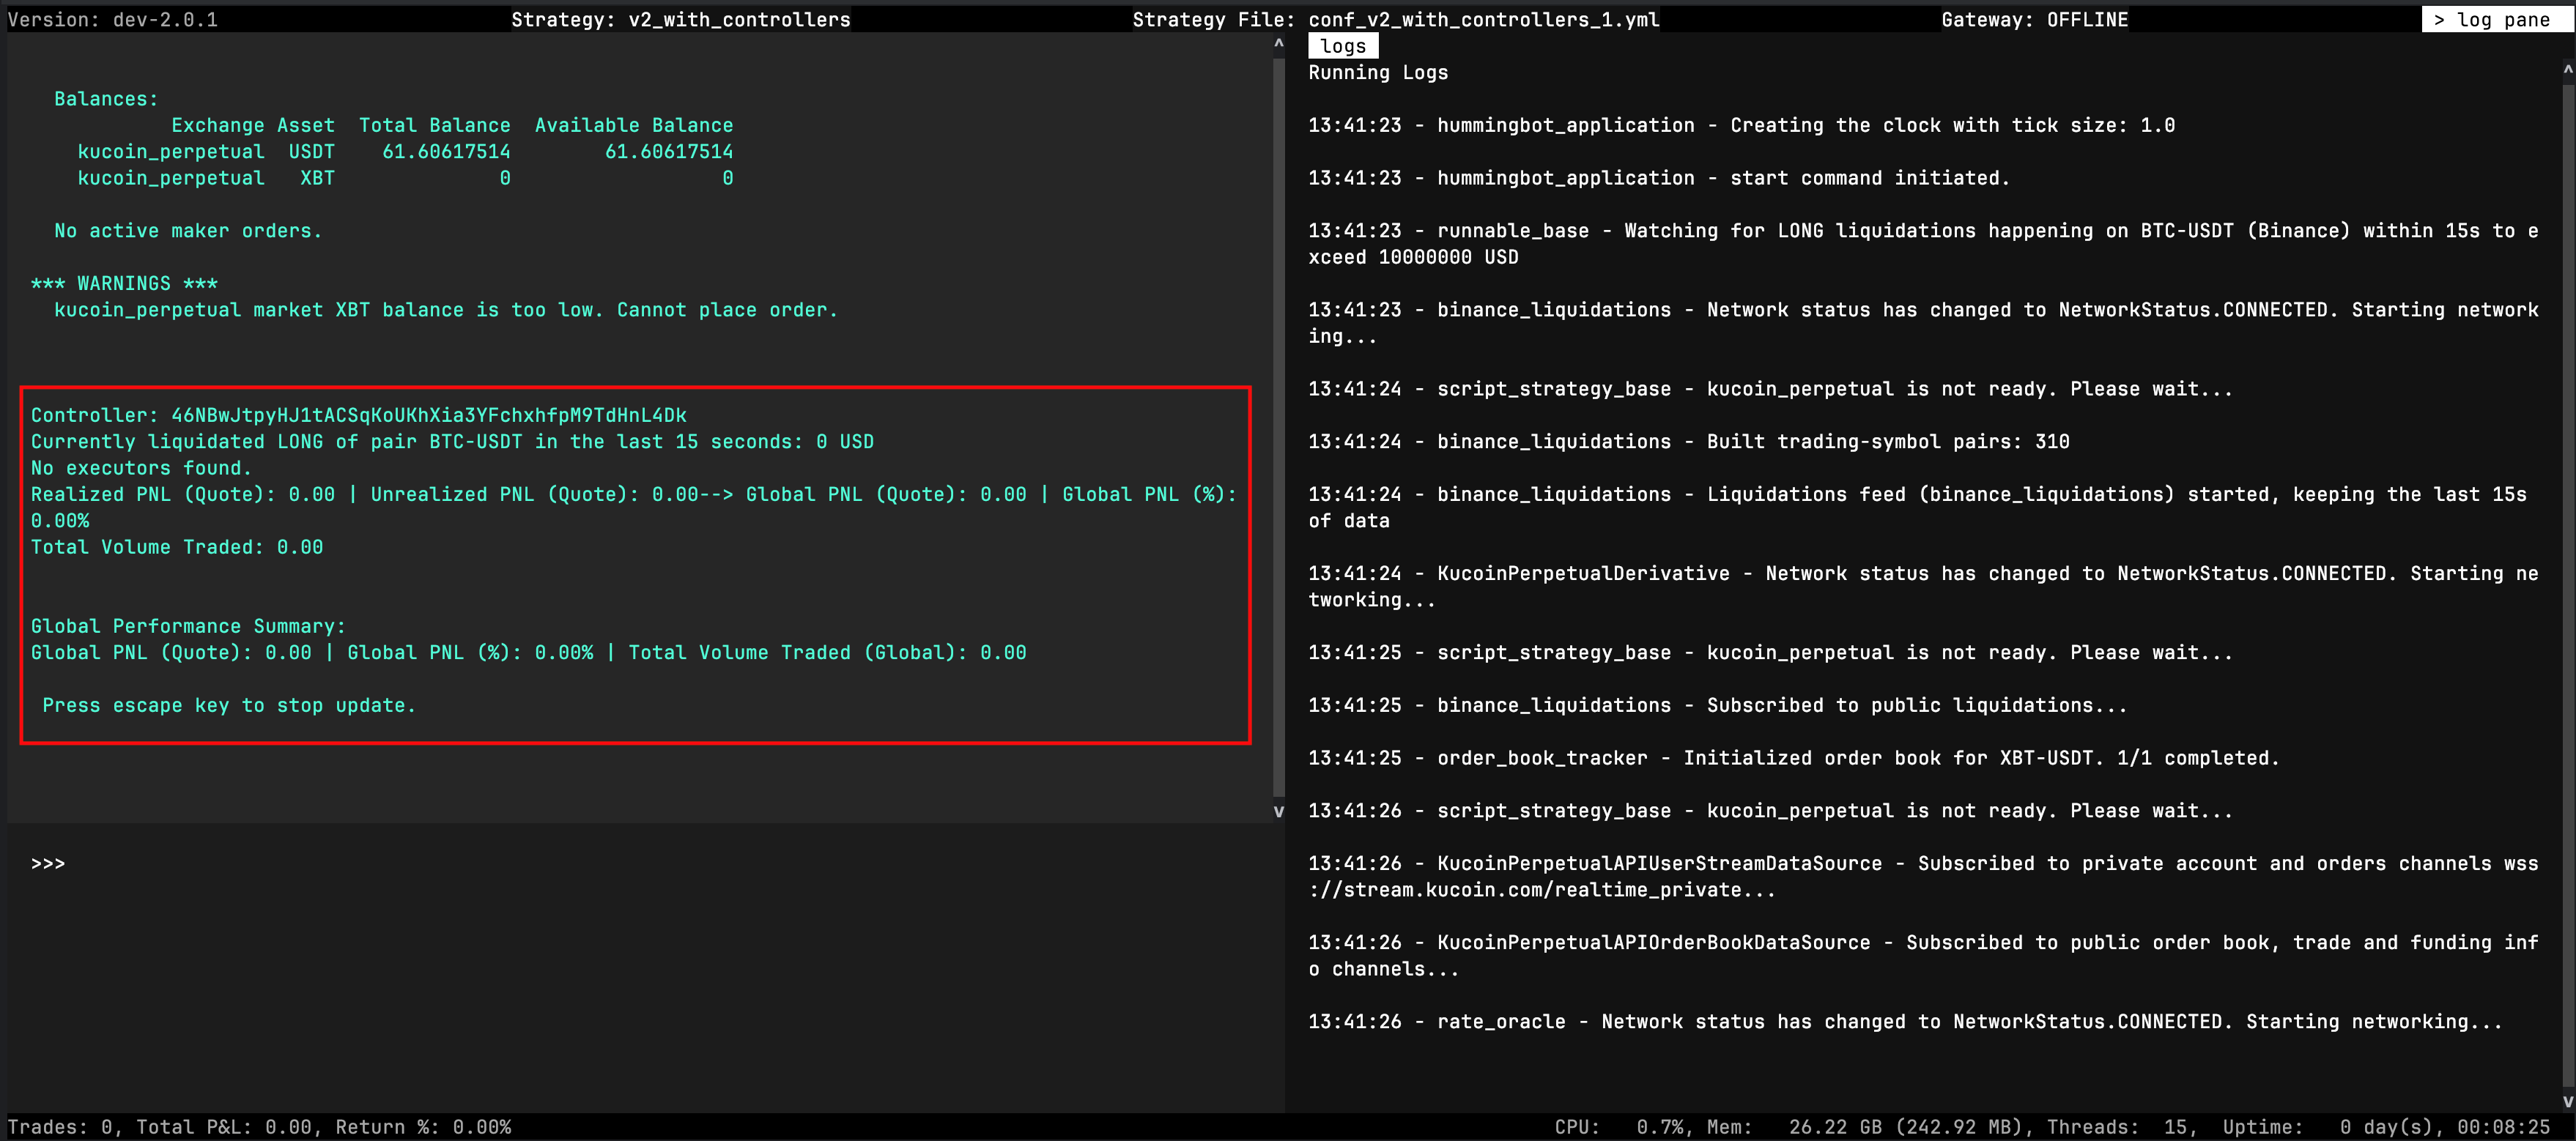Click the WARNINGS heading in output
Viewport: 2576px width, 1141px height.
tap(124, 283)
